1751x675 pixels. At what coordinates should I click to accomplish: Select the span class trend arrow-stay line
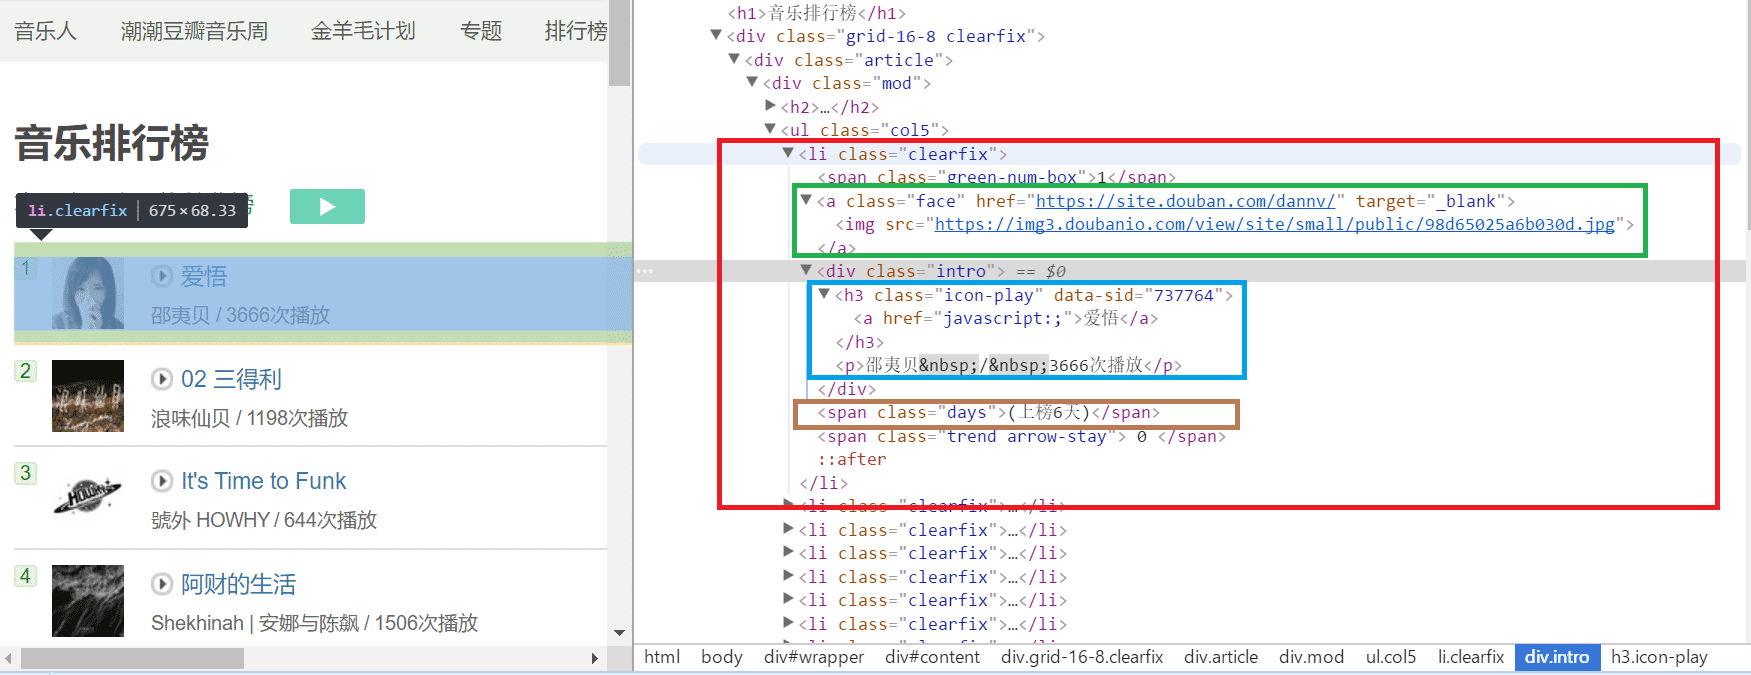tap(1021, 436)
